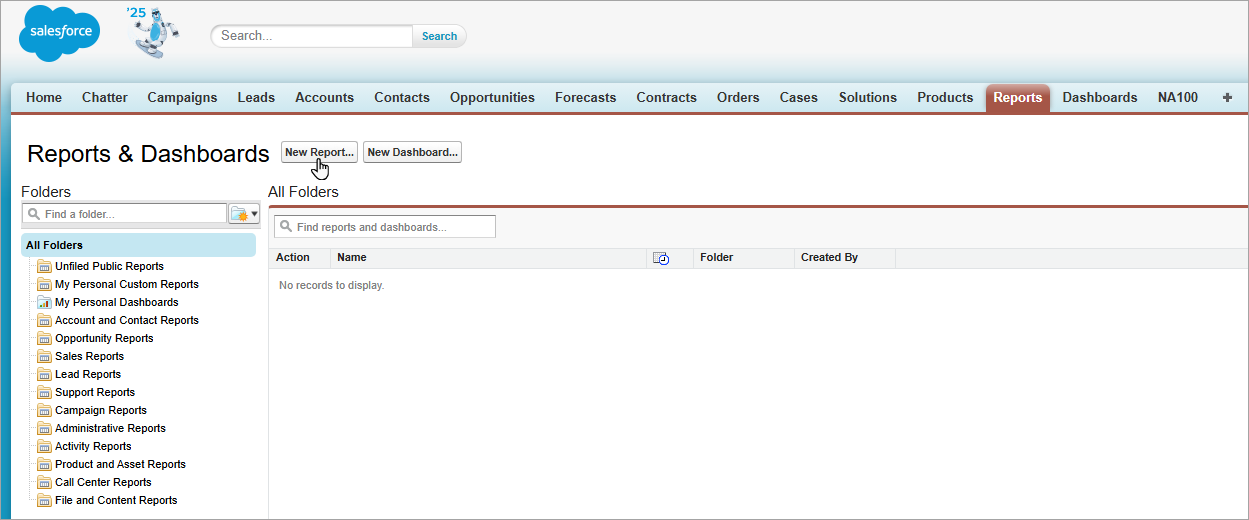Switch to the Chatter tab

(x=105, y=98)
